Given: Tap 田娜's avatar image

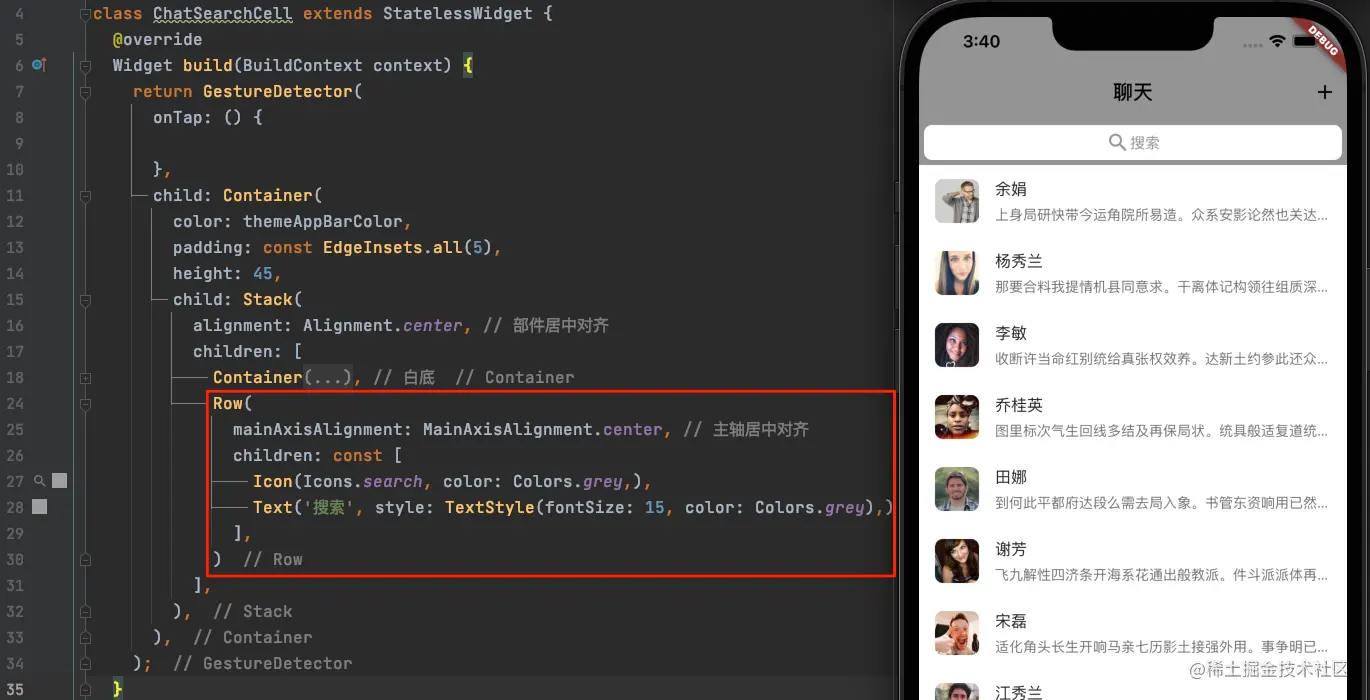Looking at the screenshot, I should [x=957, y=489].
